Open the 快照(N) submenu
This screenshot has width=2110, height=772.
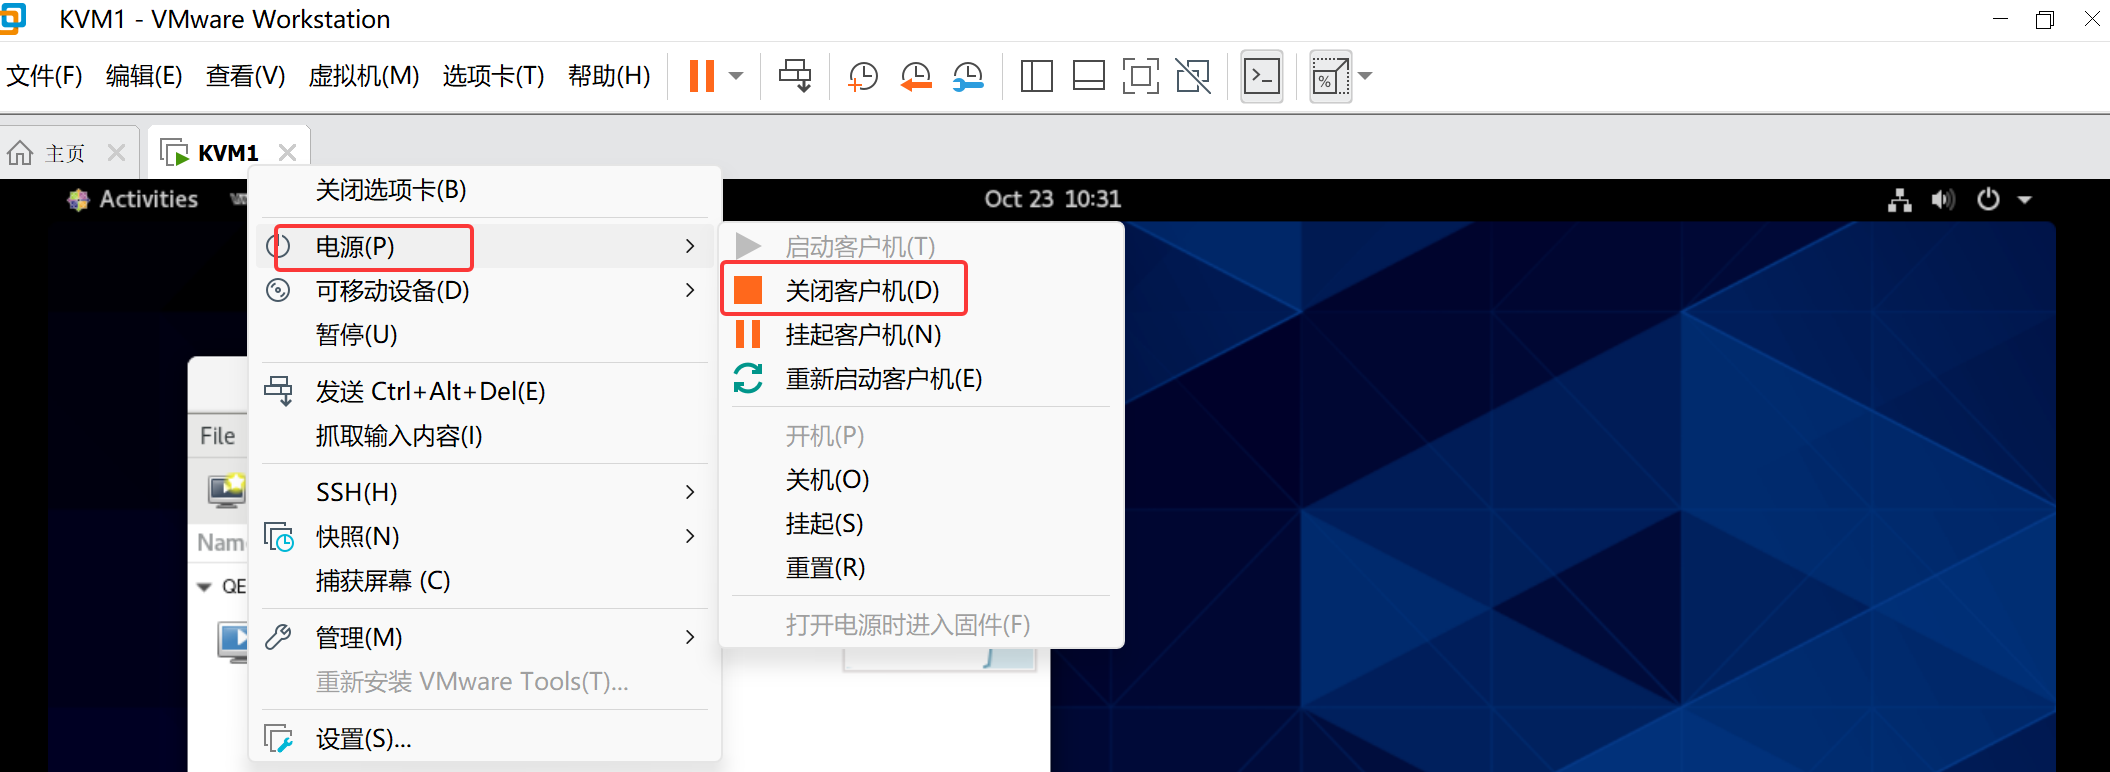click(x=484, y=536)
